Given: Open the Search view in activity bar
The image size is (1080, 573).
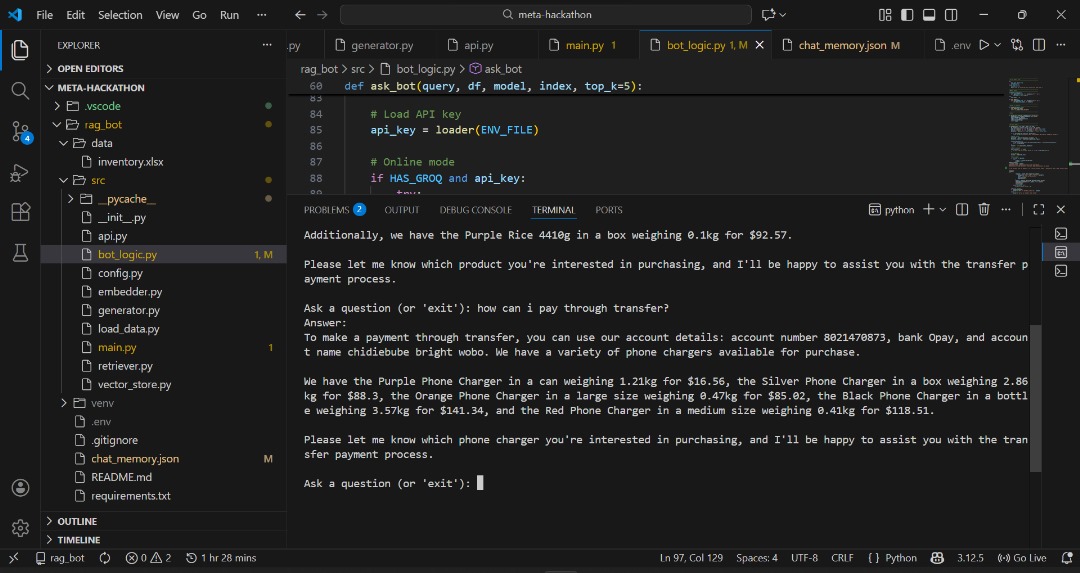Looking at the screenshot, I should [20, 90].
